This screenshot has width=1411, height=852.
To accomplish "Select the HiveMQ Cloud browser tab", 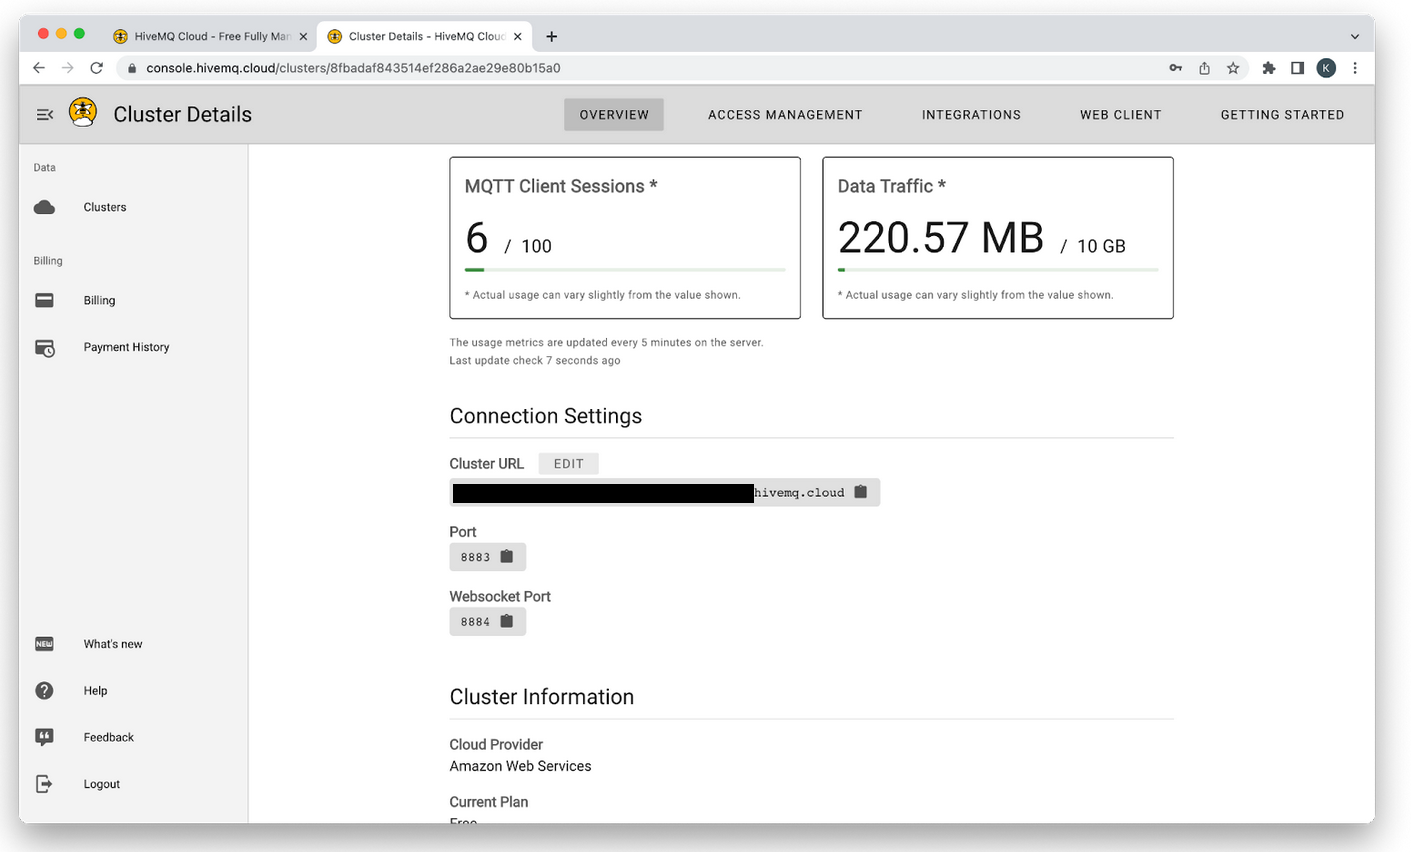I will (207, 36).
